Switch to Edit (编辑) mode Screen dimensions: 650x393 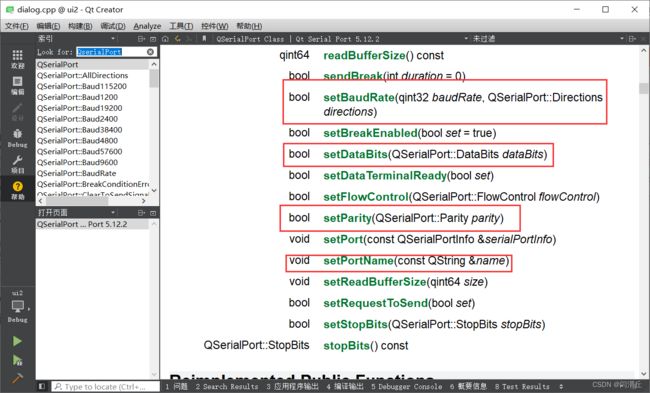point(17,85)
